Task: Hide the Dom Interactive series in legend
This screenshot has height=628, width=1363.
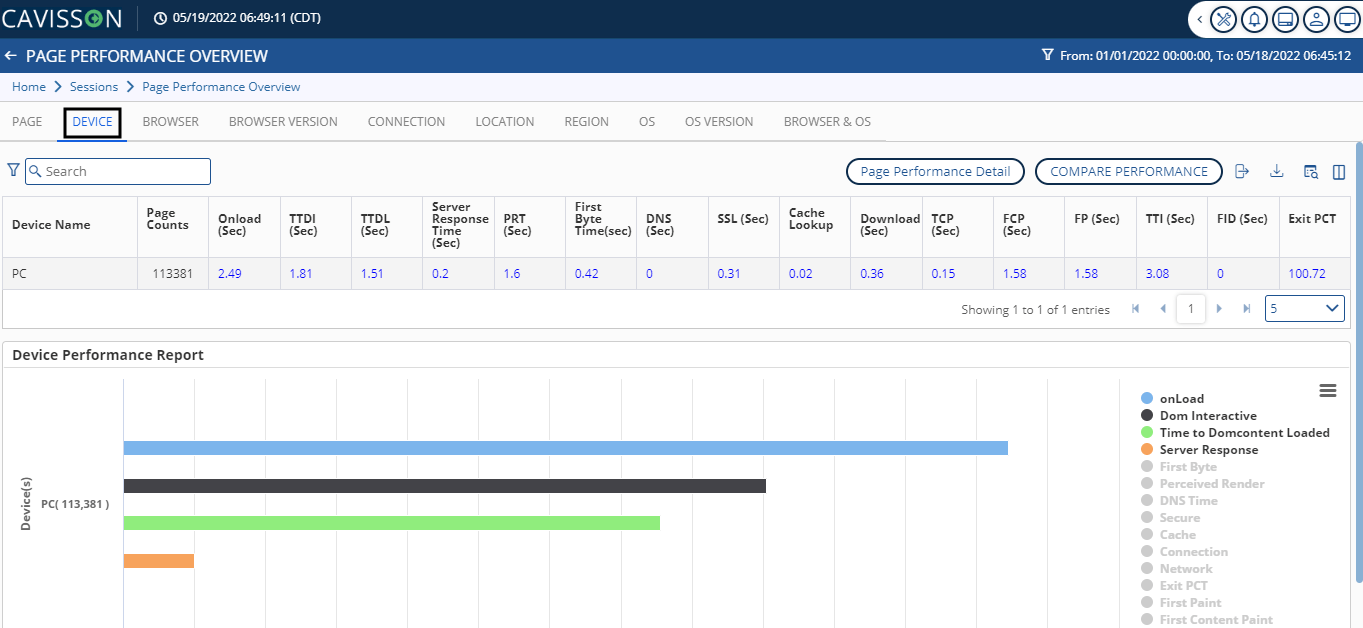Action: (1198, 416)
